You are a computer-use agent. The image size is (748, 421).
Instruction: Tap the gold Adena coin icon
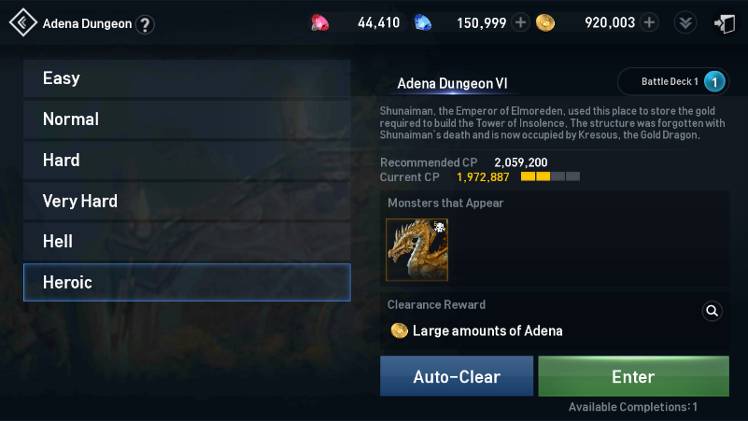[x=545, y=23]
